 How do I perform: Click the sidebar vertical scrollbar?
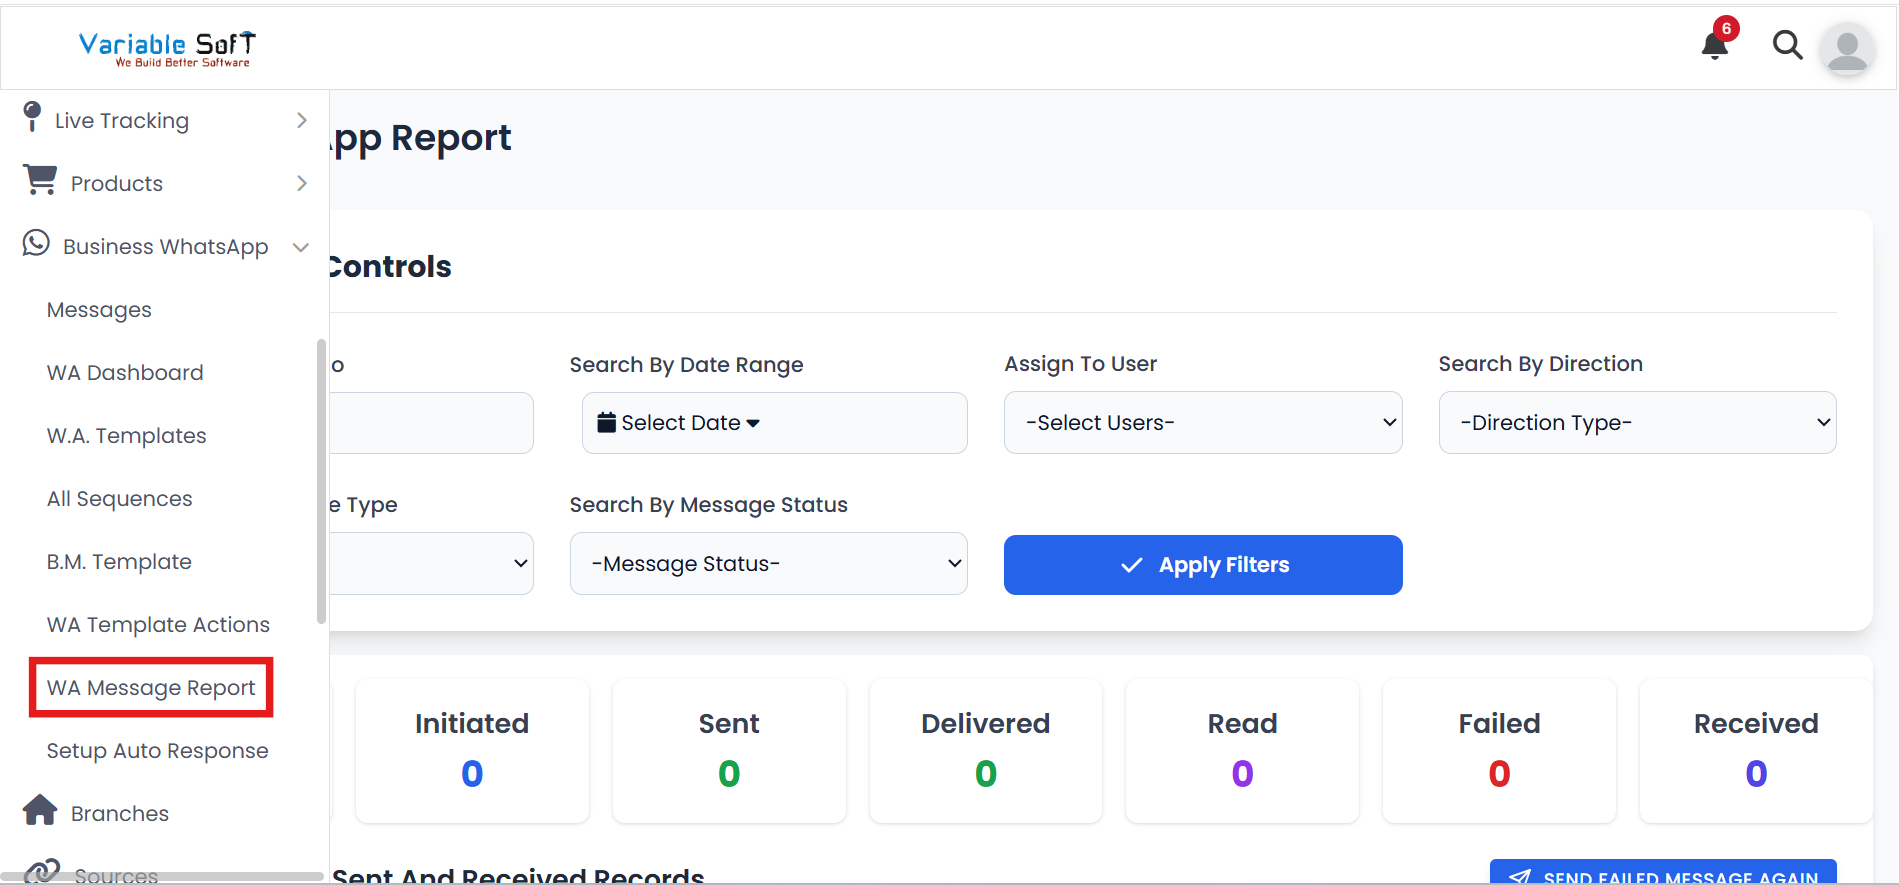coord(321,480)
